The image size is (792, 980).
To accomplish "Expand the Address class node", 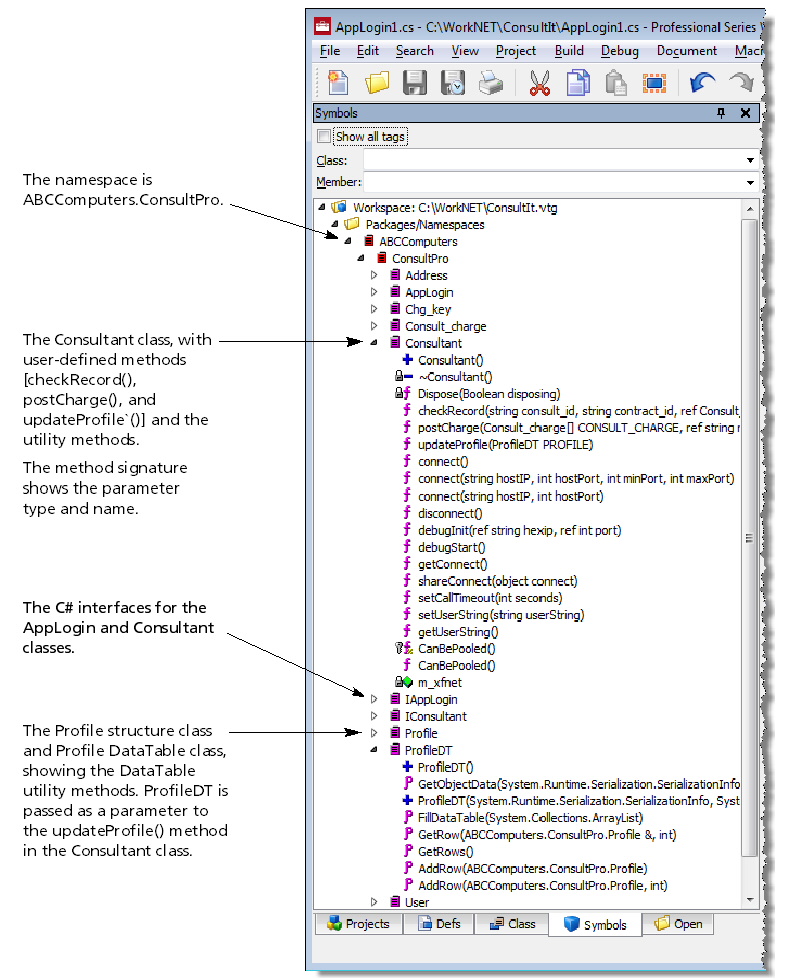I will click(x=374, y=275).
